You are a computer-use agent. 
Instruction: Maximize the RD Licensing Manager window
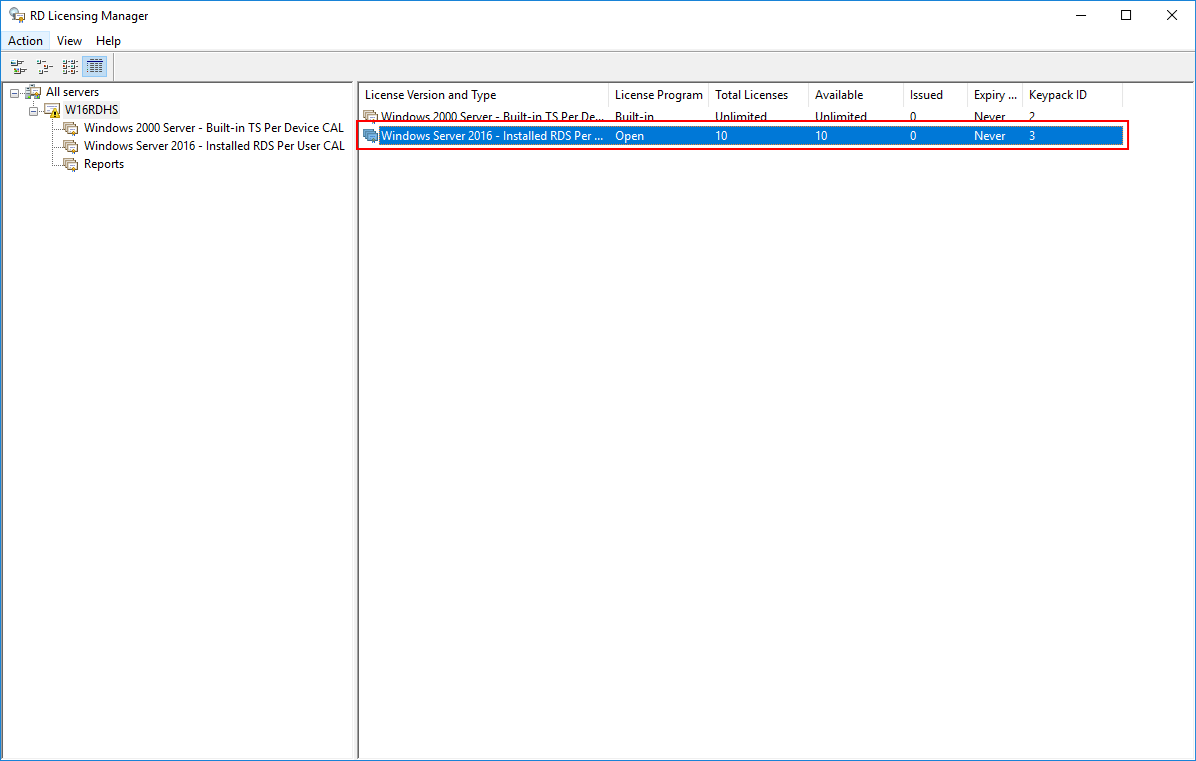pyautogui.click(x=1126, y=15)
